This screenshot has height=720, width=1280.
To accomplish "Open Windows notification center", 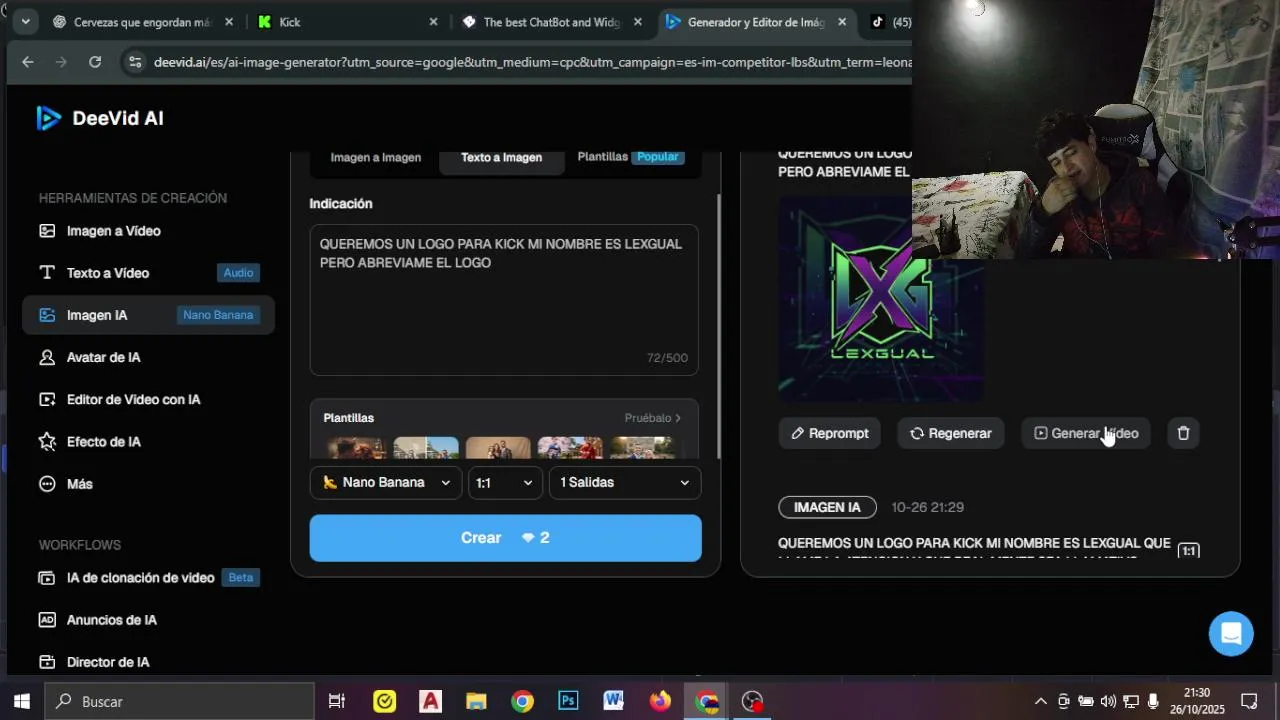I will pos(1249,701).
